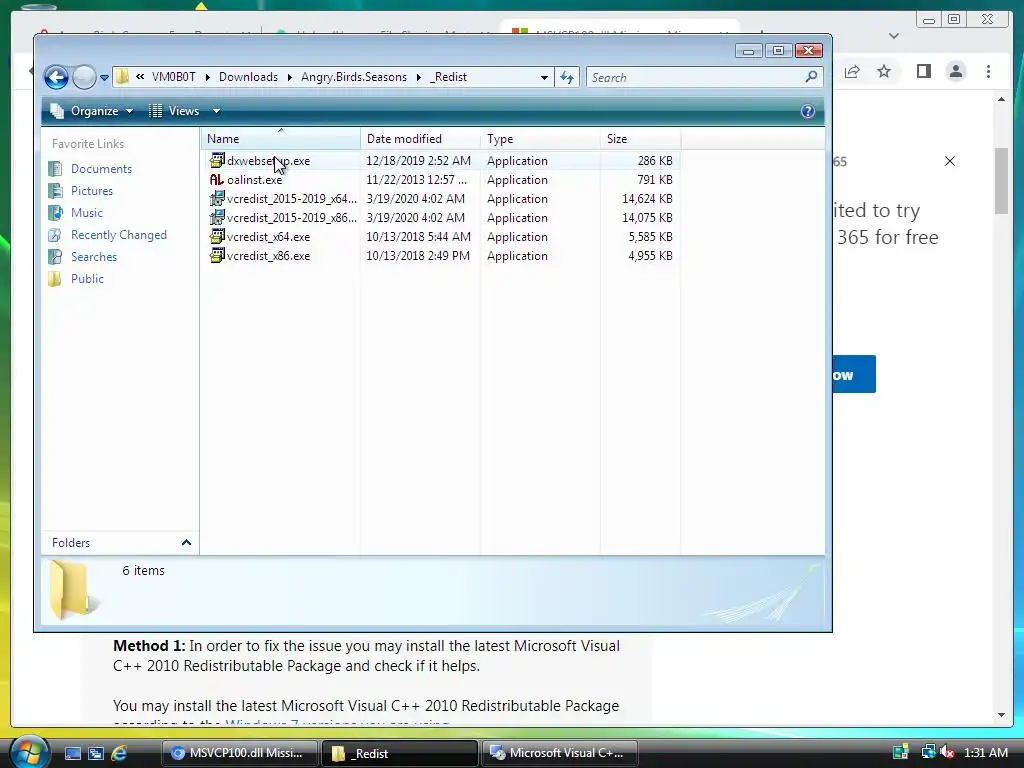Viewport: 1024px width, 768px height.
Task: Sort by Date modified column header
Action: [x=421, y=139]
